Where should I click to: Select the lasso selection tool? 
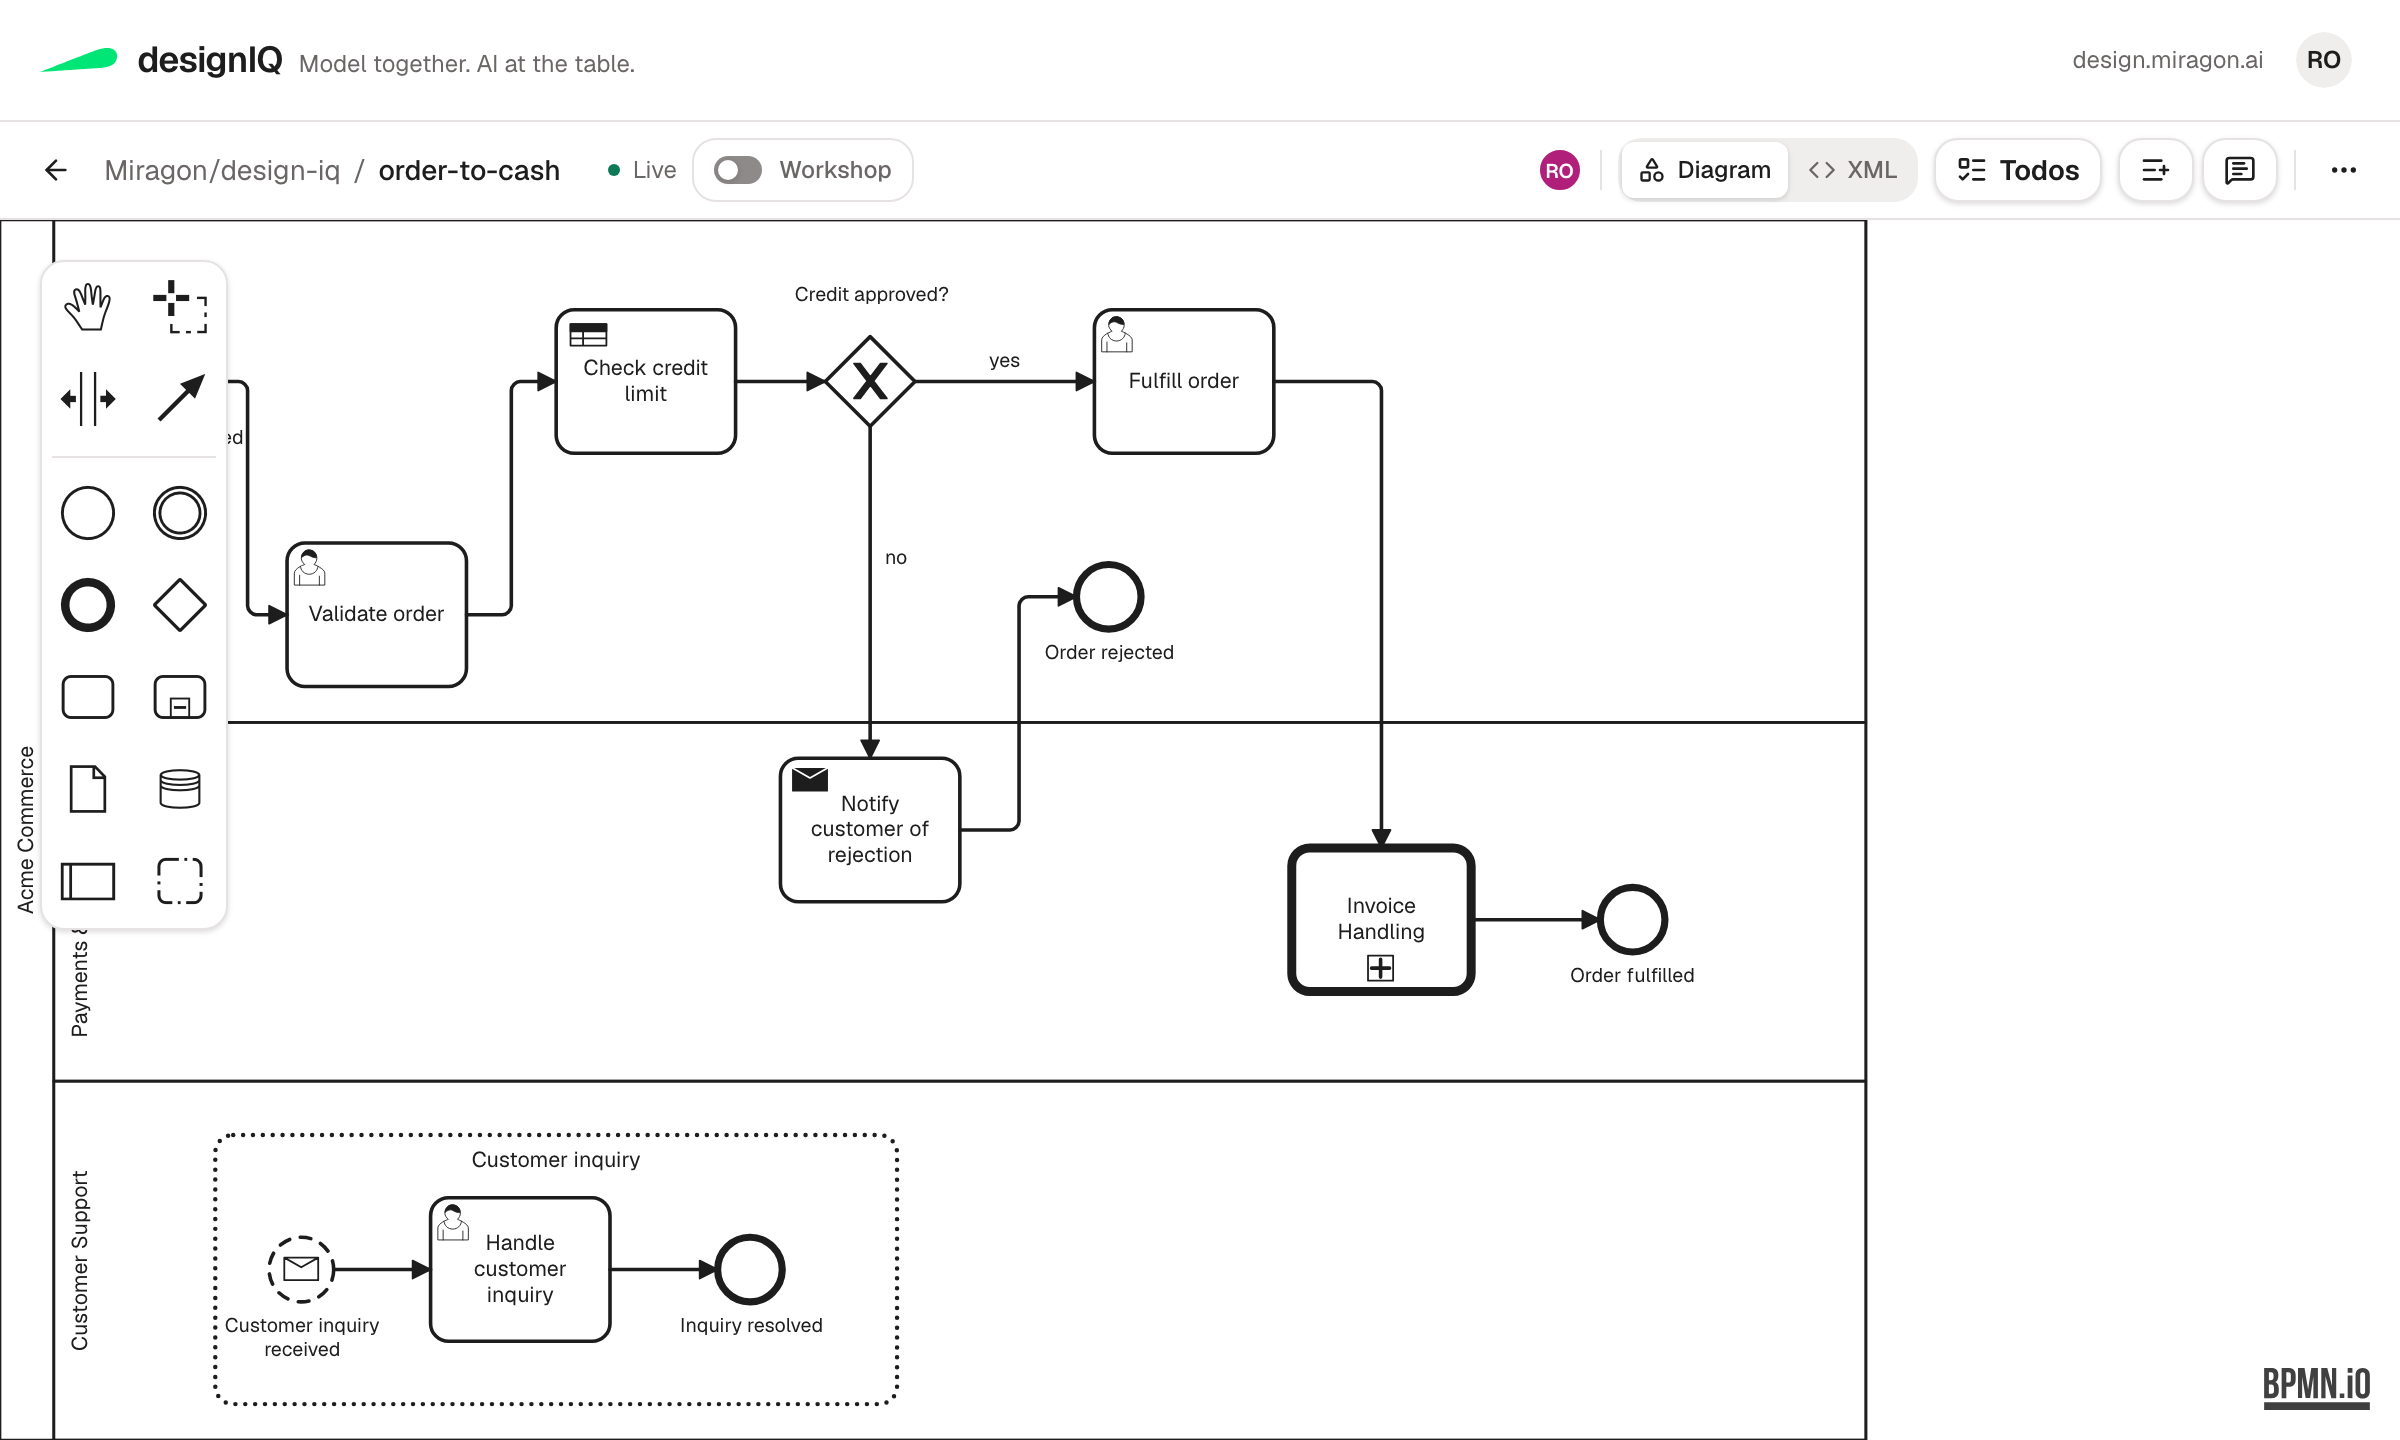click(180, 307)
